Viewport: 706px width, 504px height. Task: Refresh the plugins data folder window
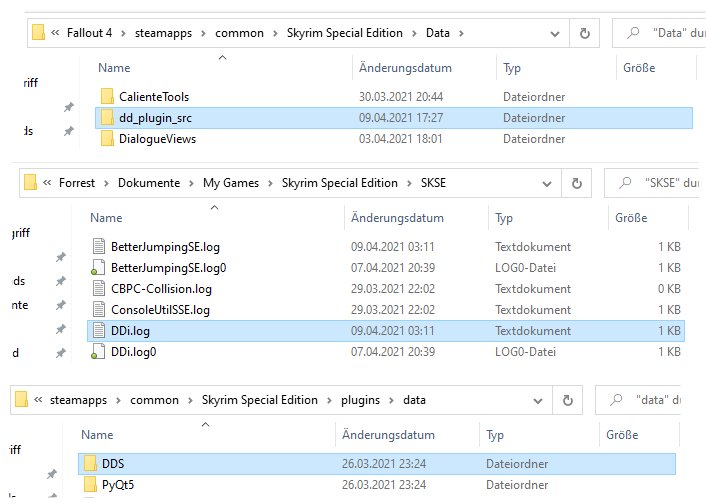click(x=567, y=400)
